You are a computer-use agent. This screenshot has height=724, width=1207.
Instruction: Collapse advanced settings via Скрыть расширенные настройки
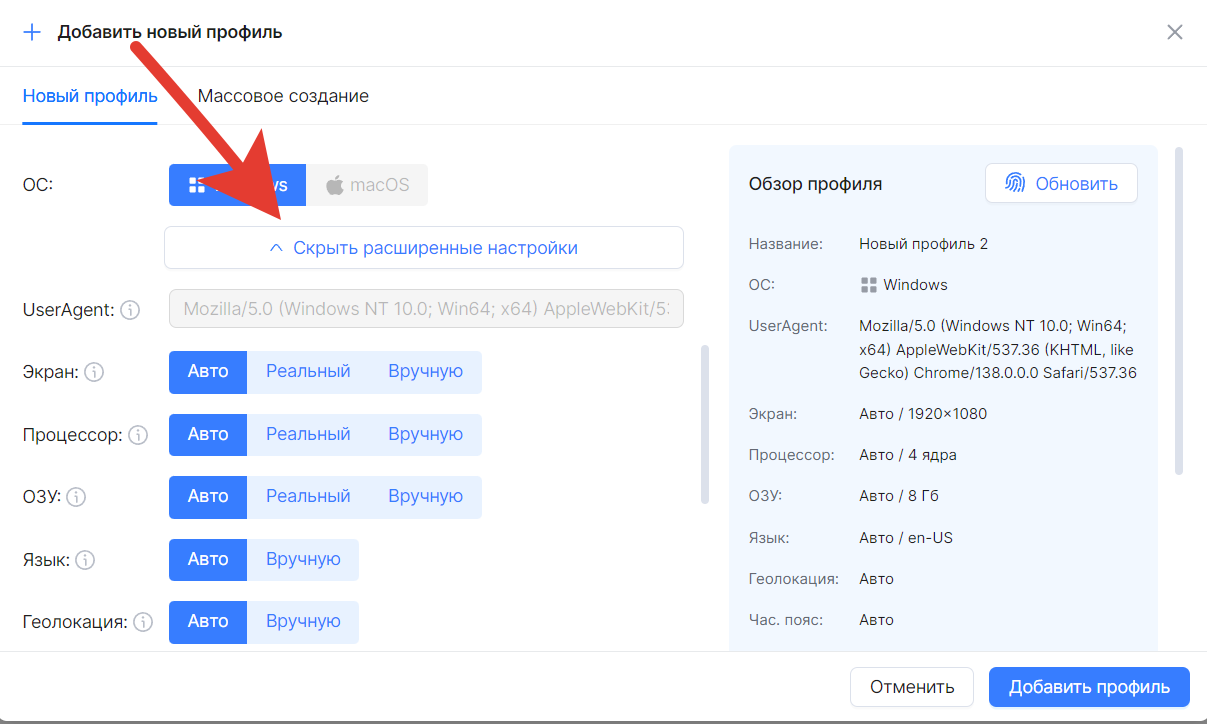pyautogui.click(x=423, y=247)
